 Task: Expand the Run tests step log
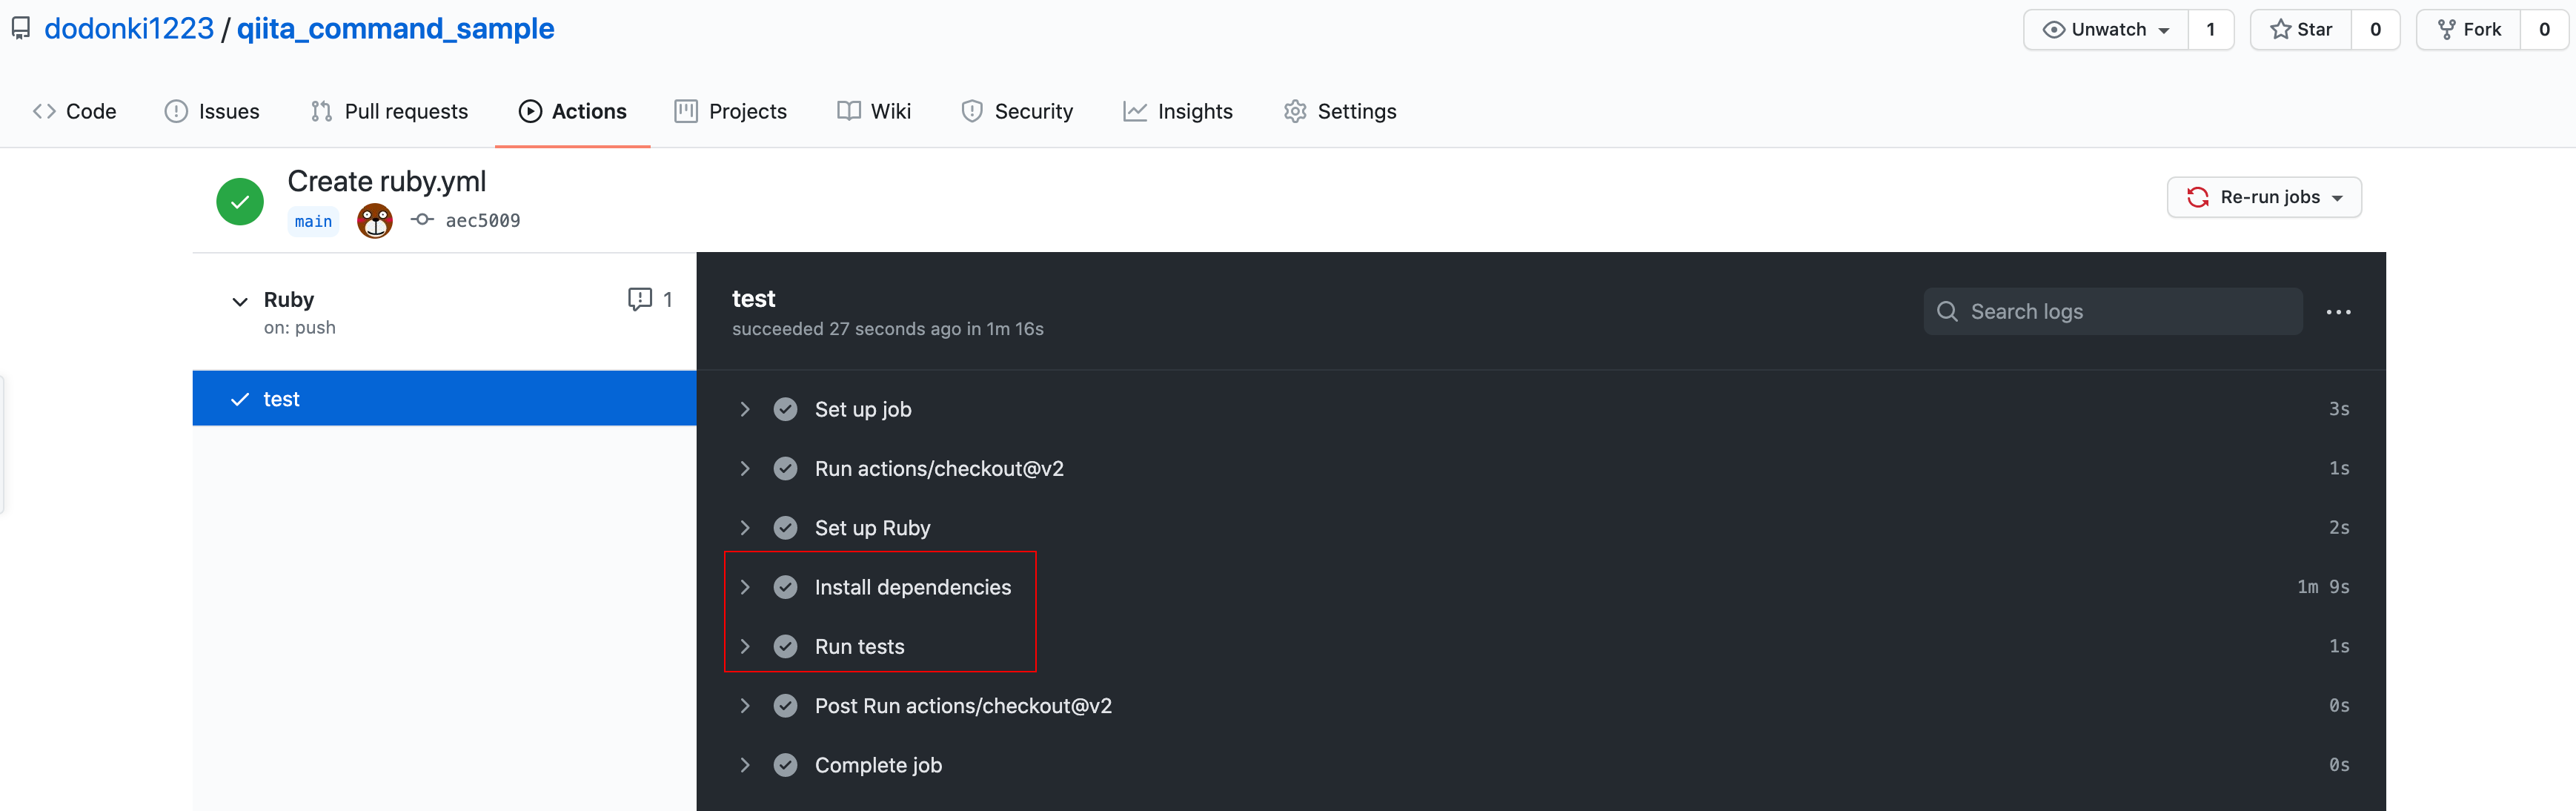coord(858,646)
